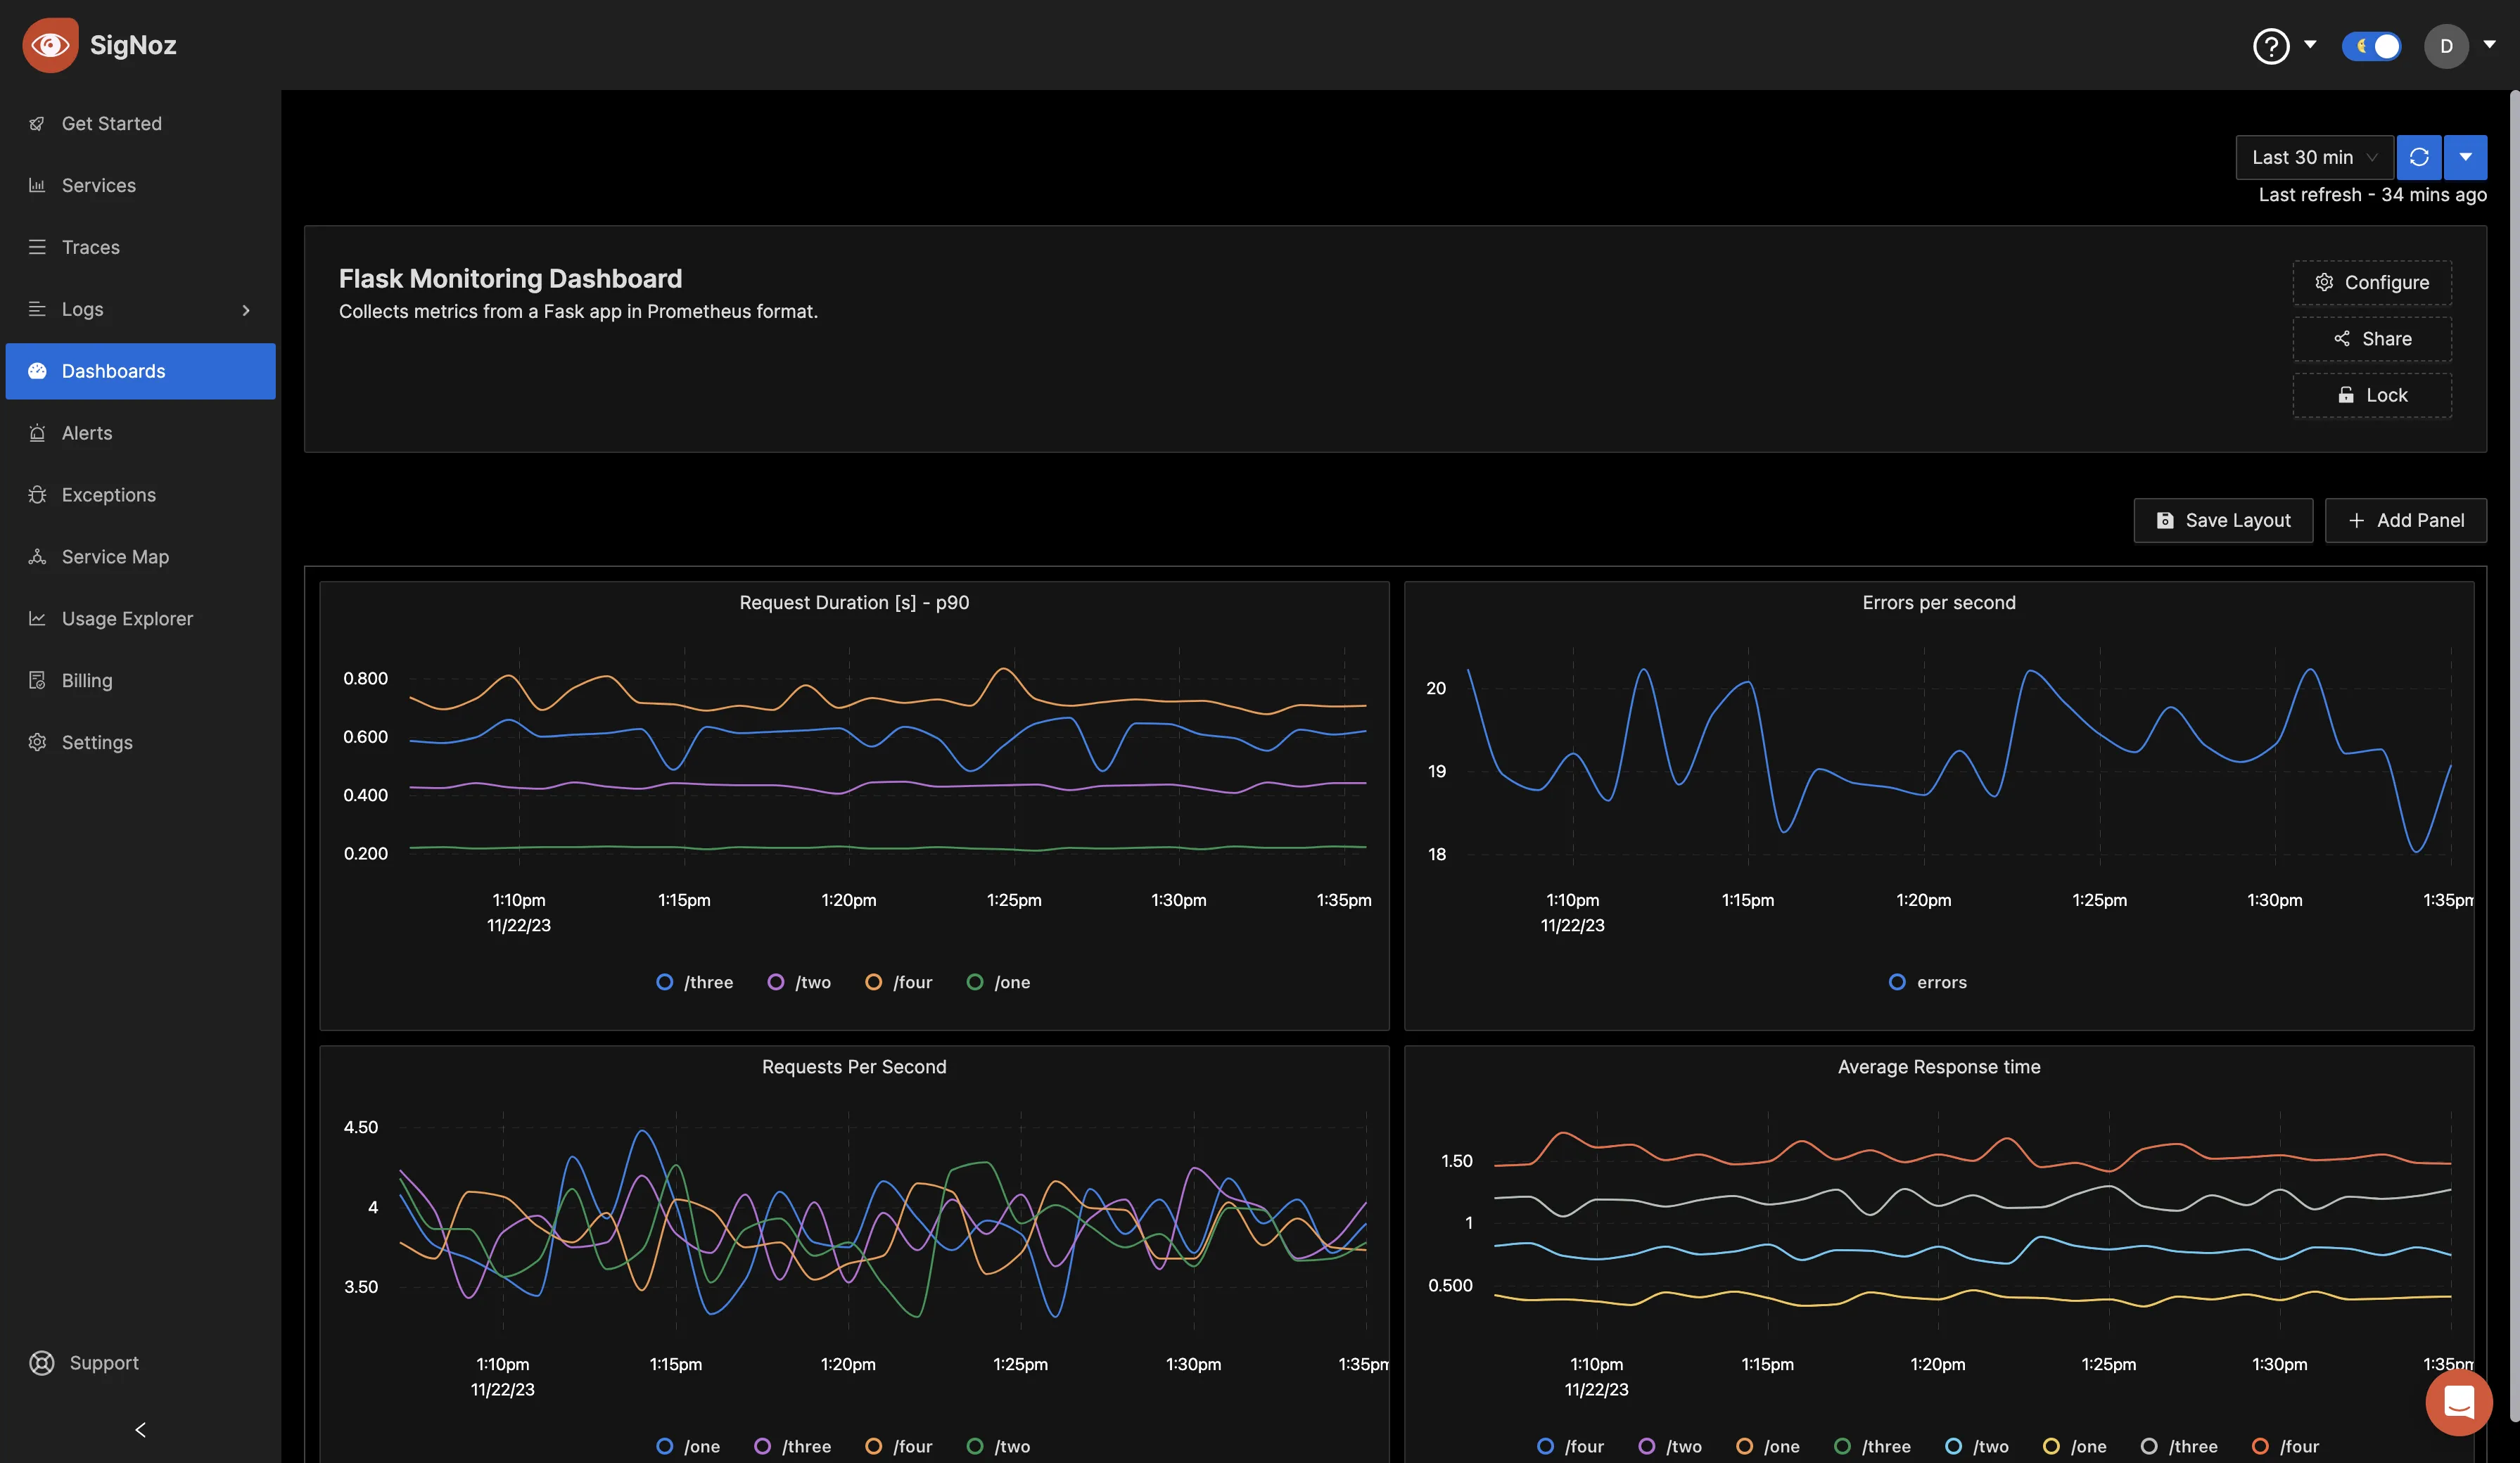Open the chat support bubble

point(2459,1402)
